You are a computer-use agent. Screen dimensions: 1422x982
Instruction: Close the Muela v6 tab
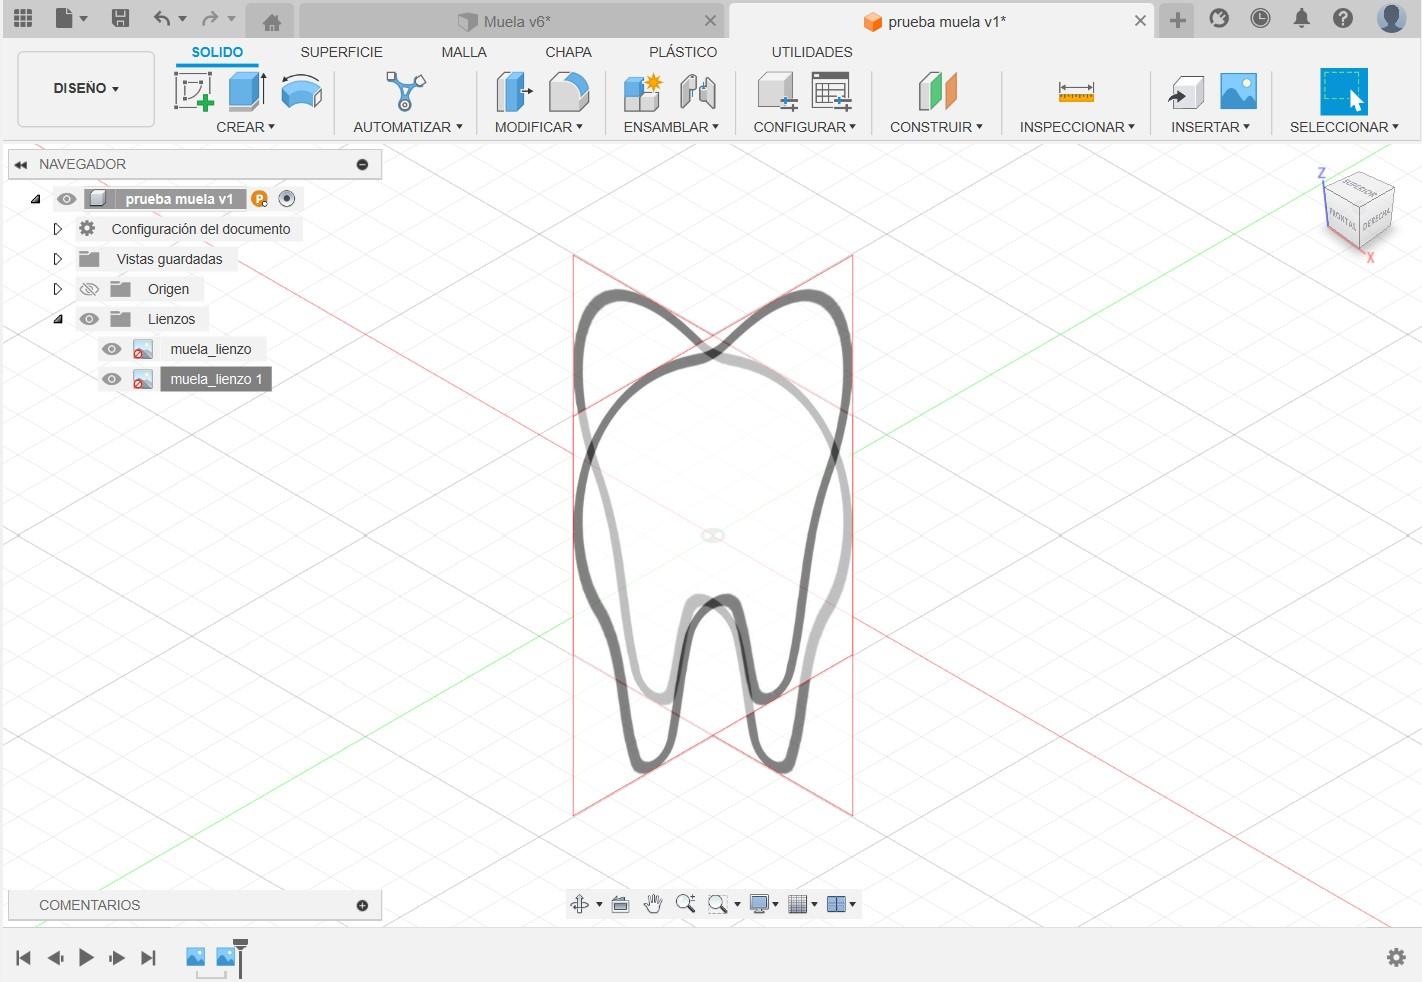click(x=710, y=21)
